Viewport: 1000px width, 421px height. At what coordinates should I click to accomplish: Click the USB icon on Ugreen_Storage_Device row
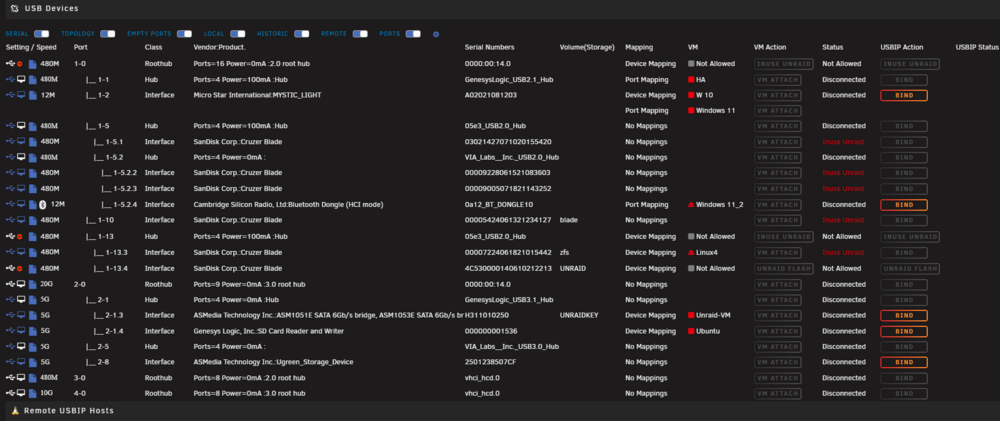tap(10, 362)
